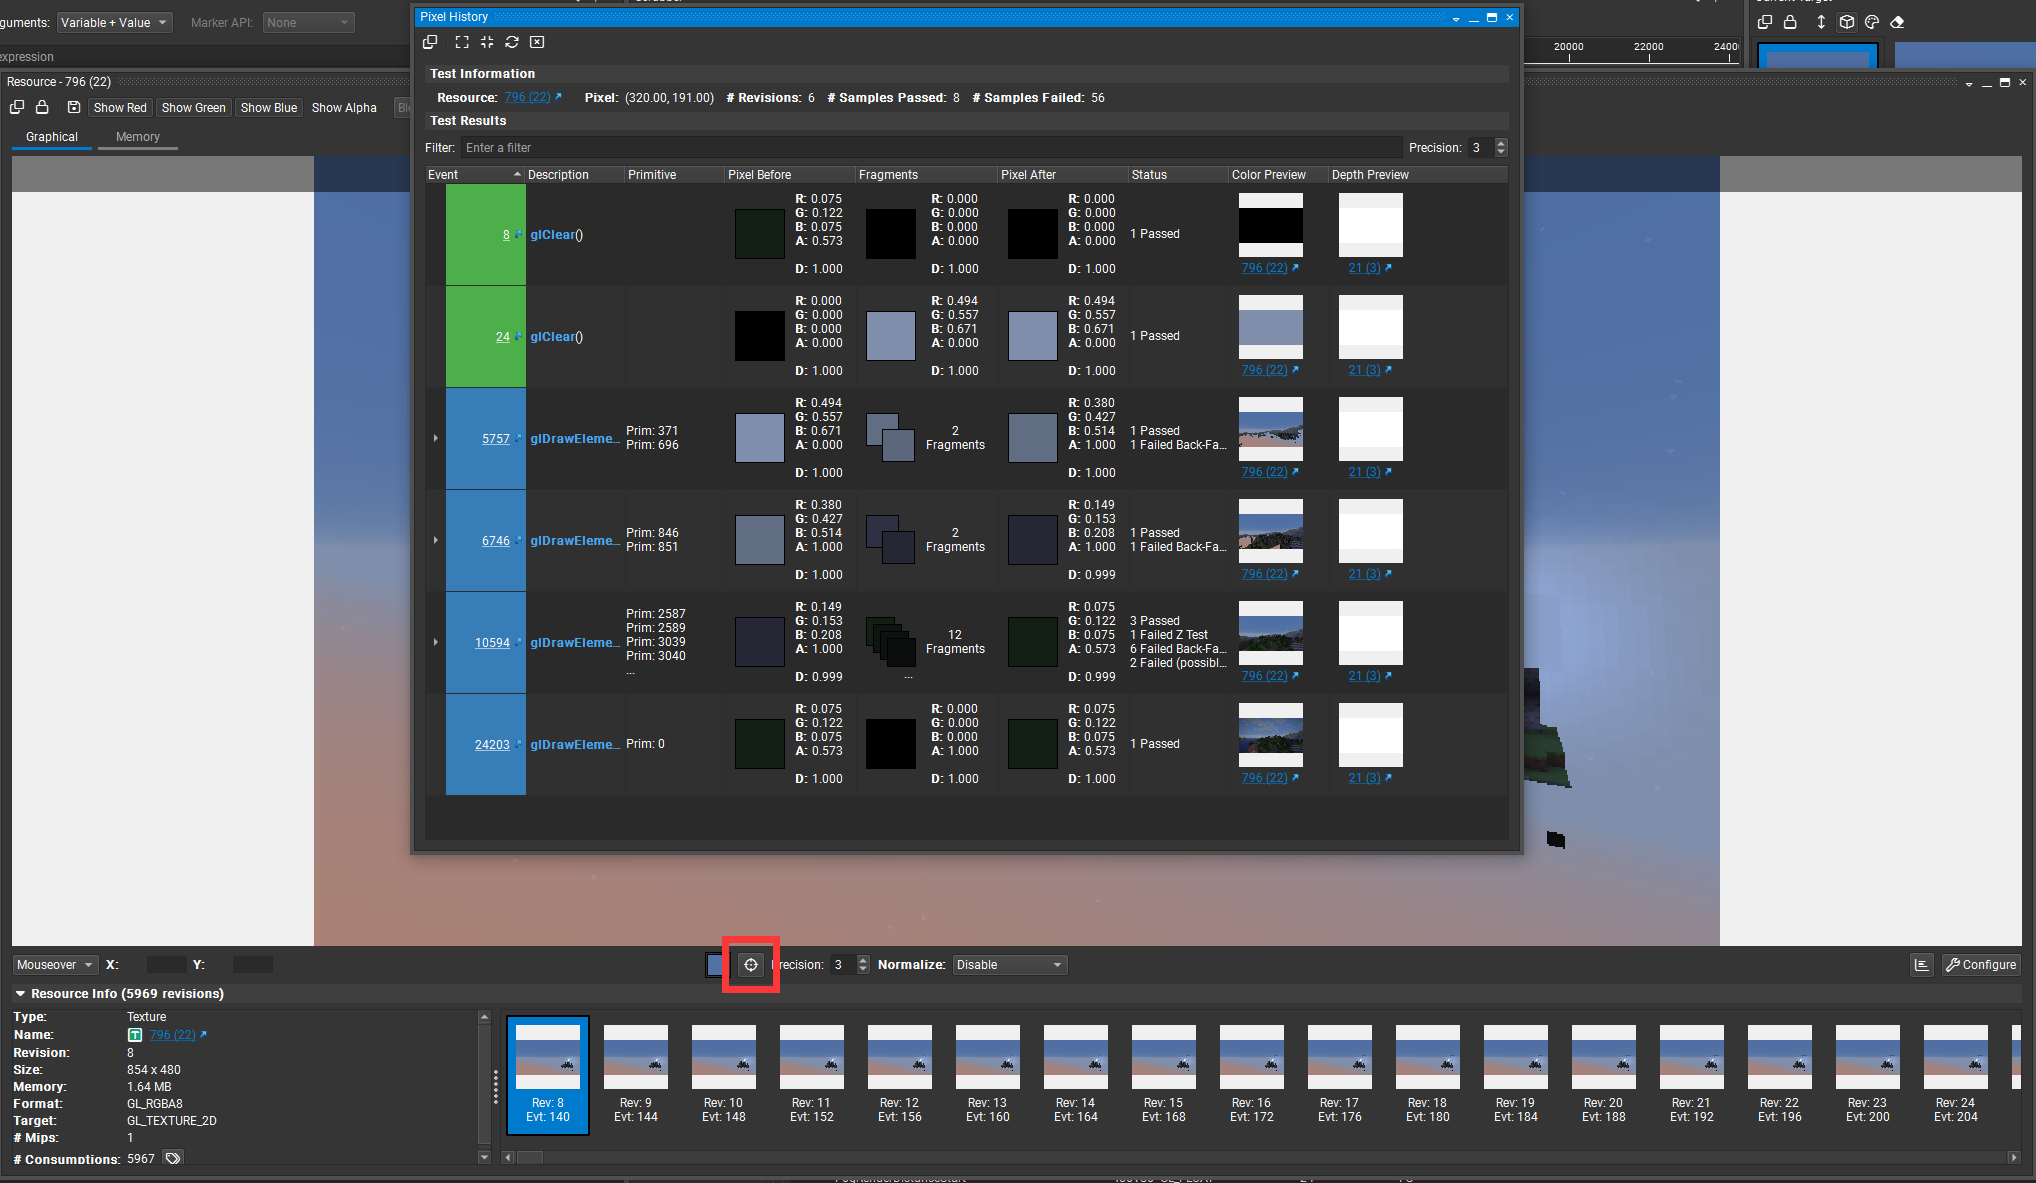Click expand-all icon in Pixel History toolbar

coord(462,42)
